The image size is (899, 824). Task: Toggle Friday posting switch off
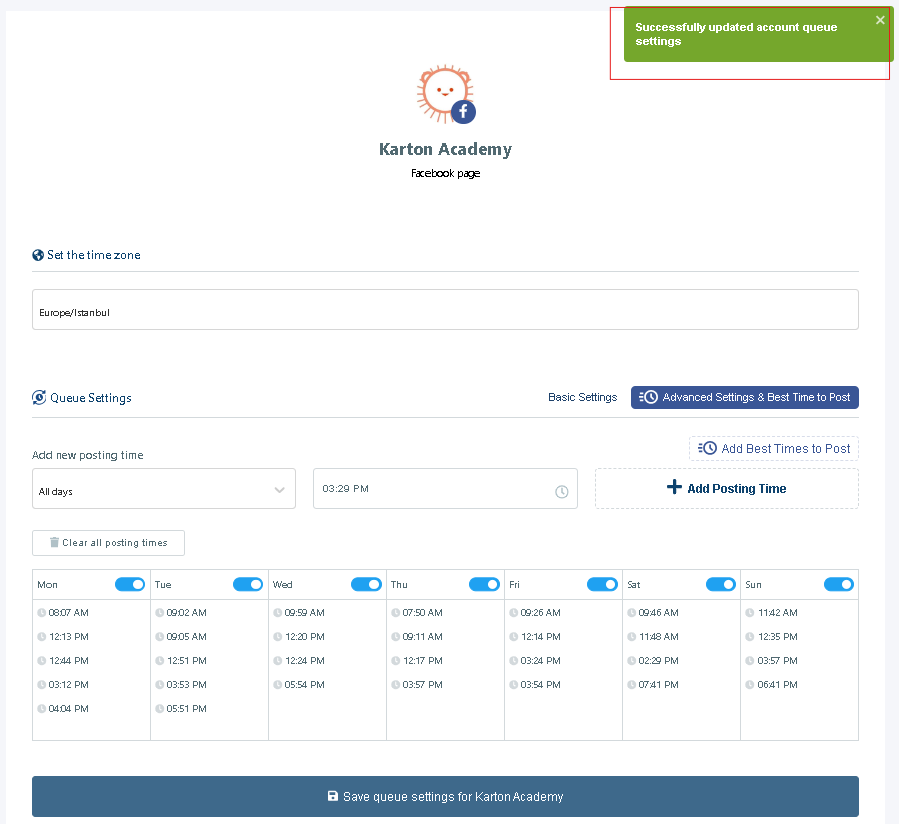tap(602, 584)
